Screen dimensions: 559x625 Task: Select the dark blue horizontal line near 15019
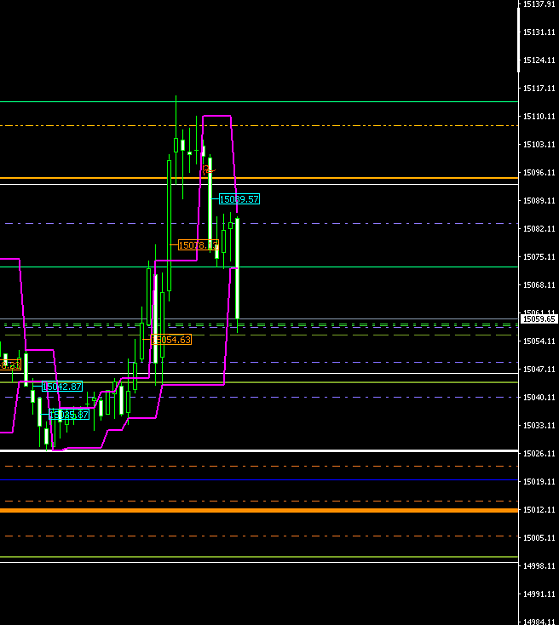point(259,480)
